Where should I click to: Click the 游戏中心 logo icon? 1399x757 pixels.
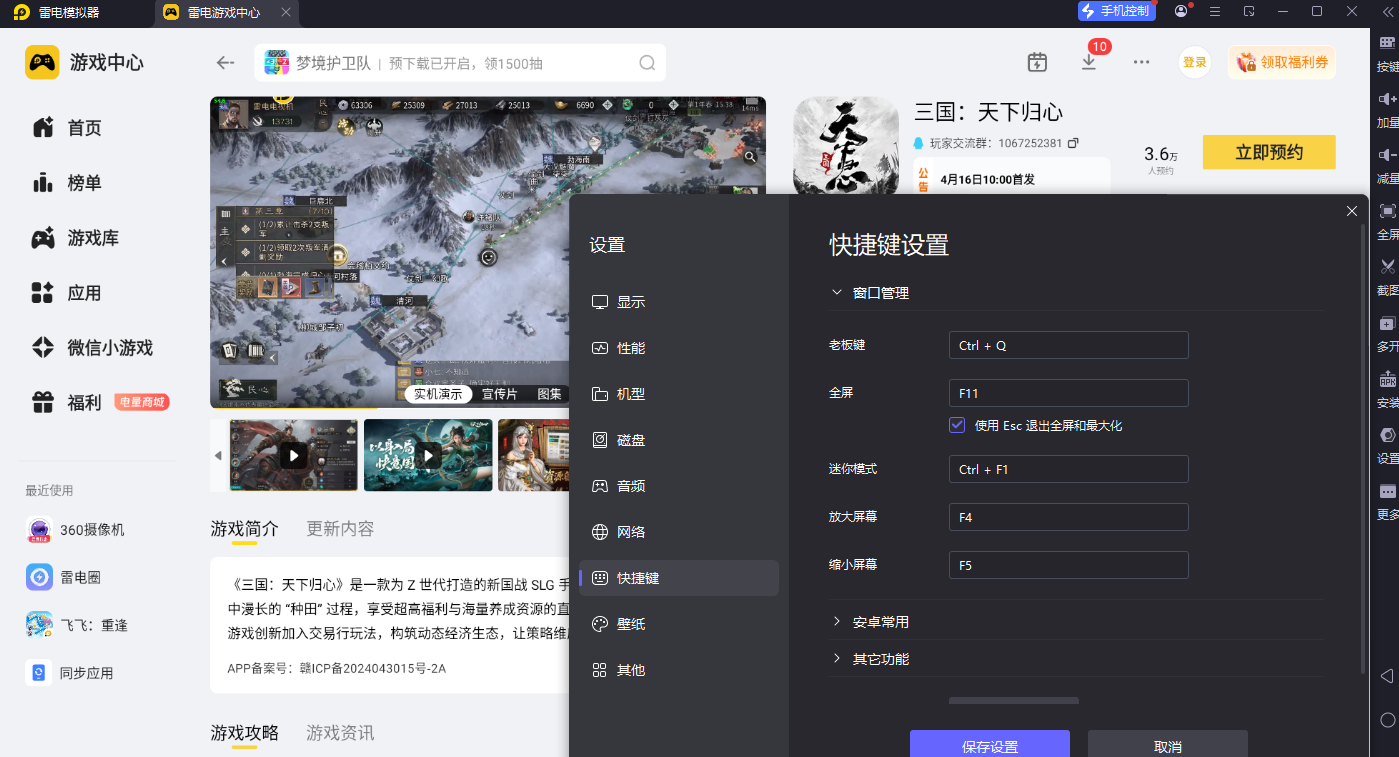pos(42,62)
